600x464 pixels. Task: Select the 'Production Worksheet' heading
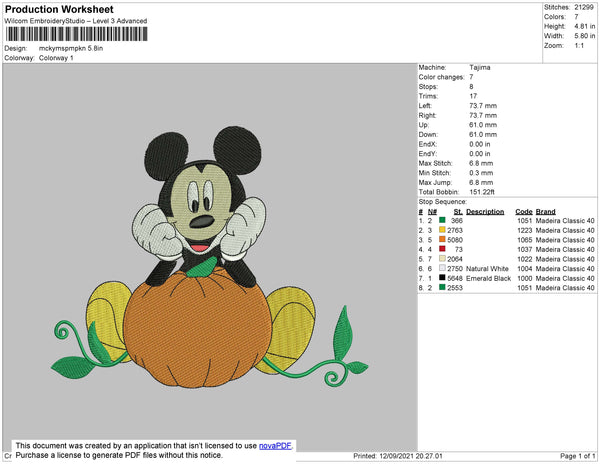[59, 9]
